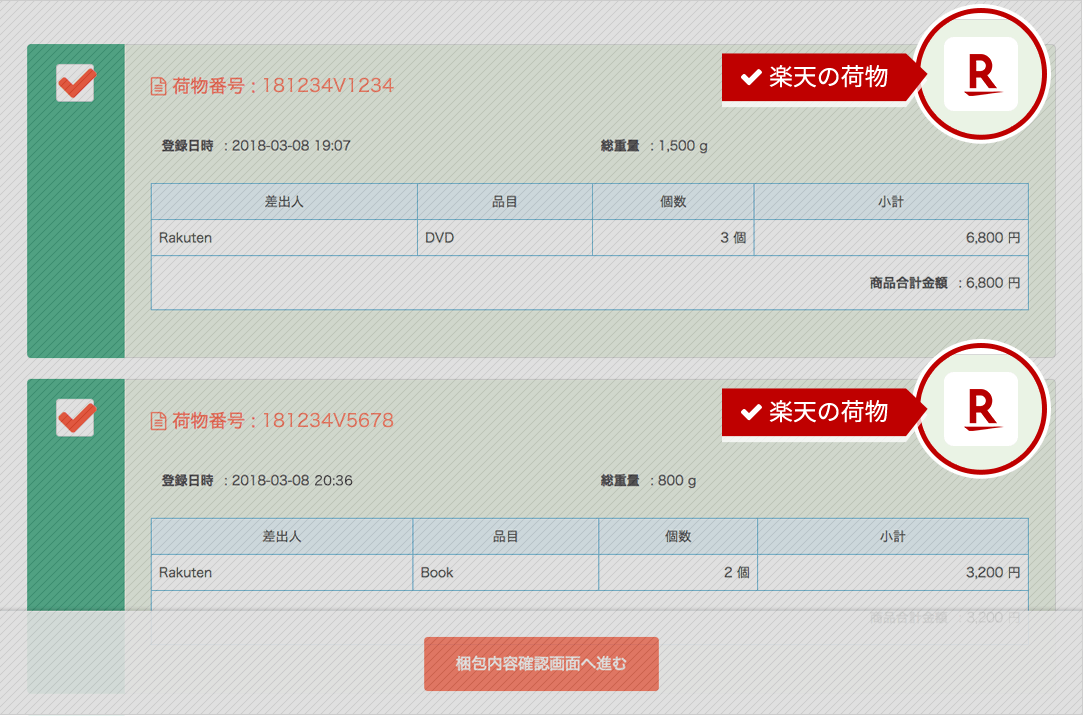This screenshot has height=716, width=1083.
Task: Click the 楽天の荷物 badge on package 181234V5678
Action: 822,412
